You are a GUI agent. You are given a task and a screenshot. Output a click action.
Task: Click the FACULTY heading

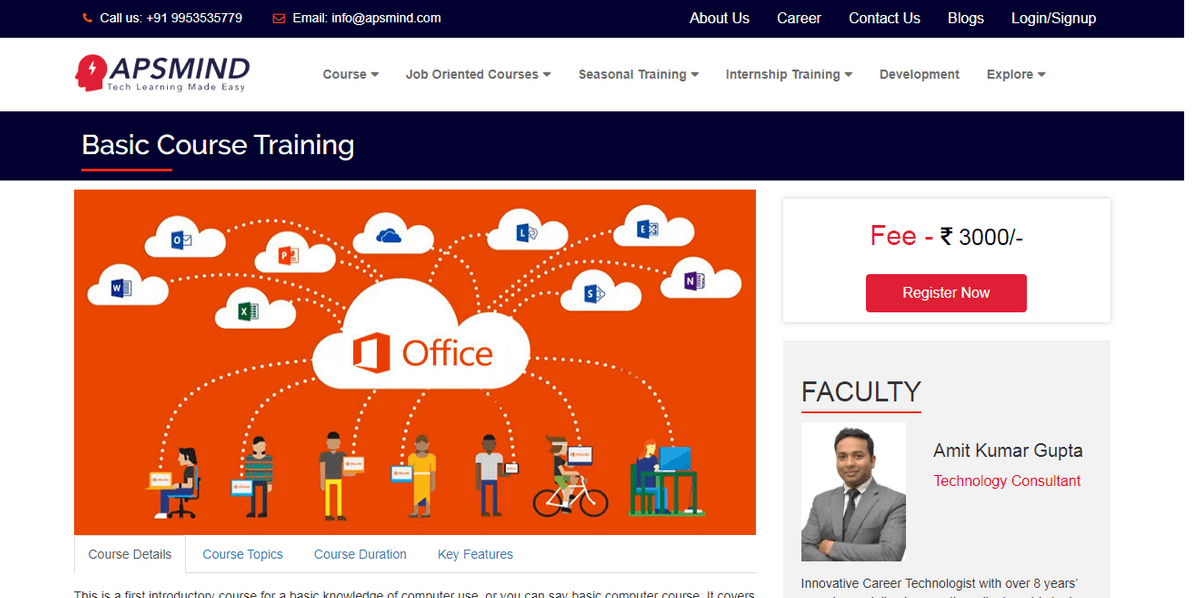[861, 391]
